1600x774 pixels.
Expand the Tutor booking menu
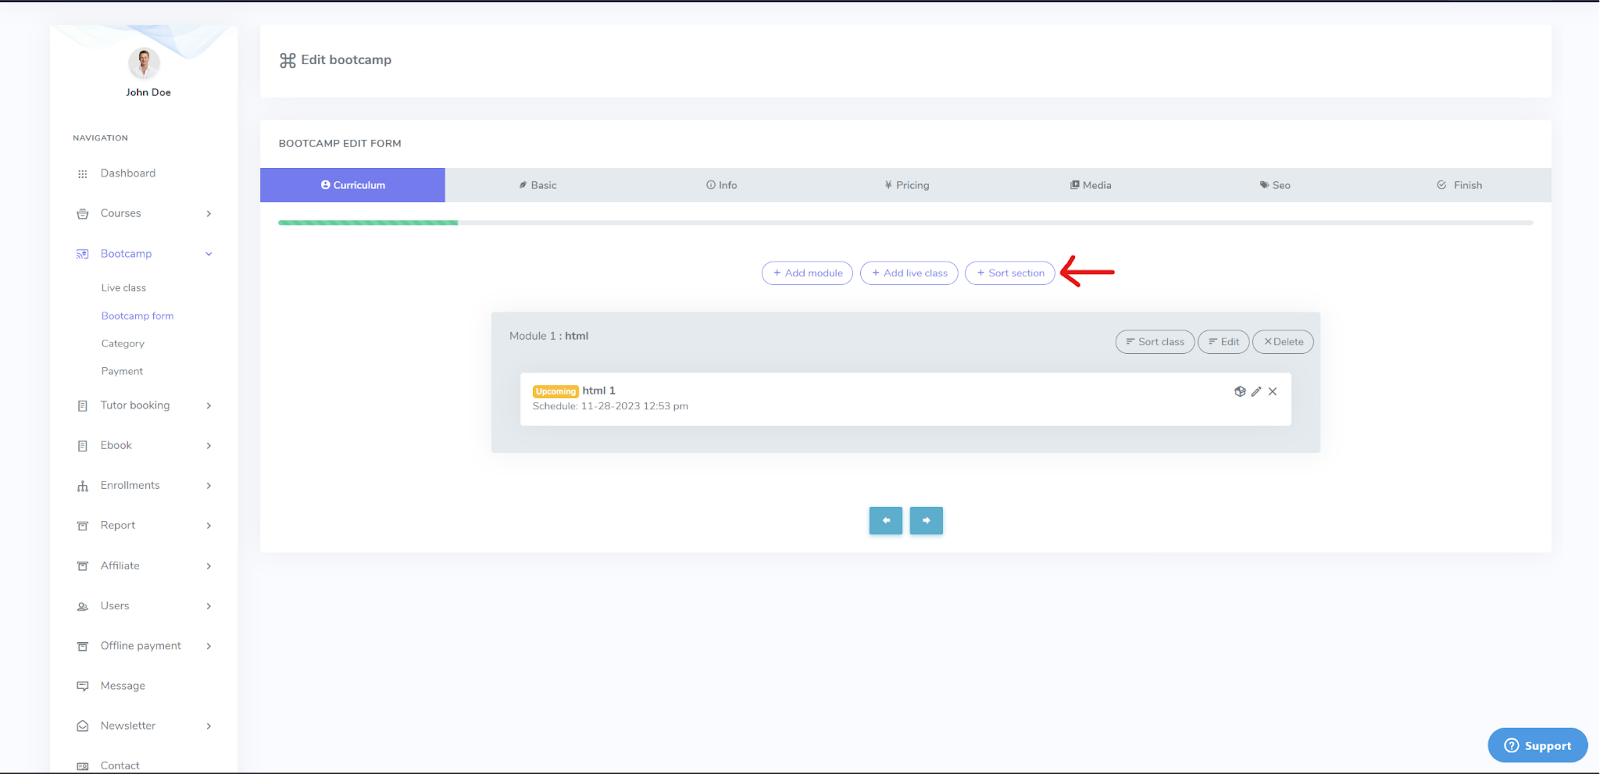pos(135,406)
